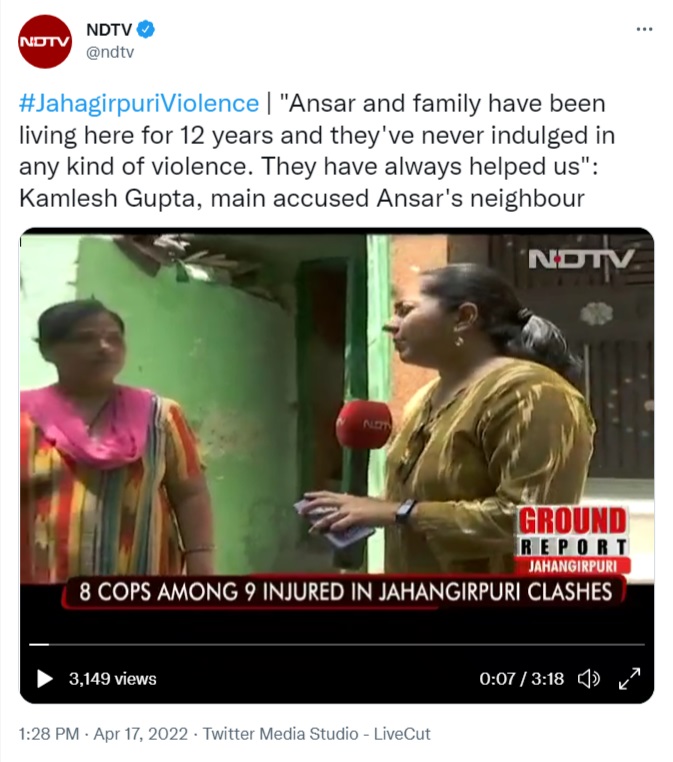Open the #JahagirpuriViolence hashtag link

(139, 104)
